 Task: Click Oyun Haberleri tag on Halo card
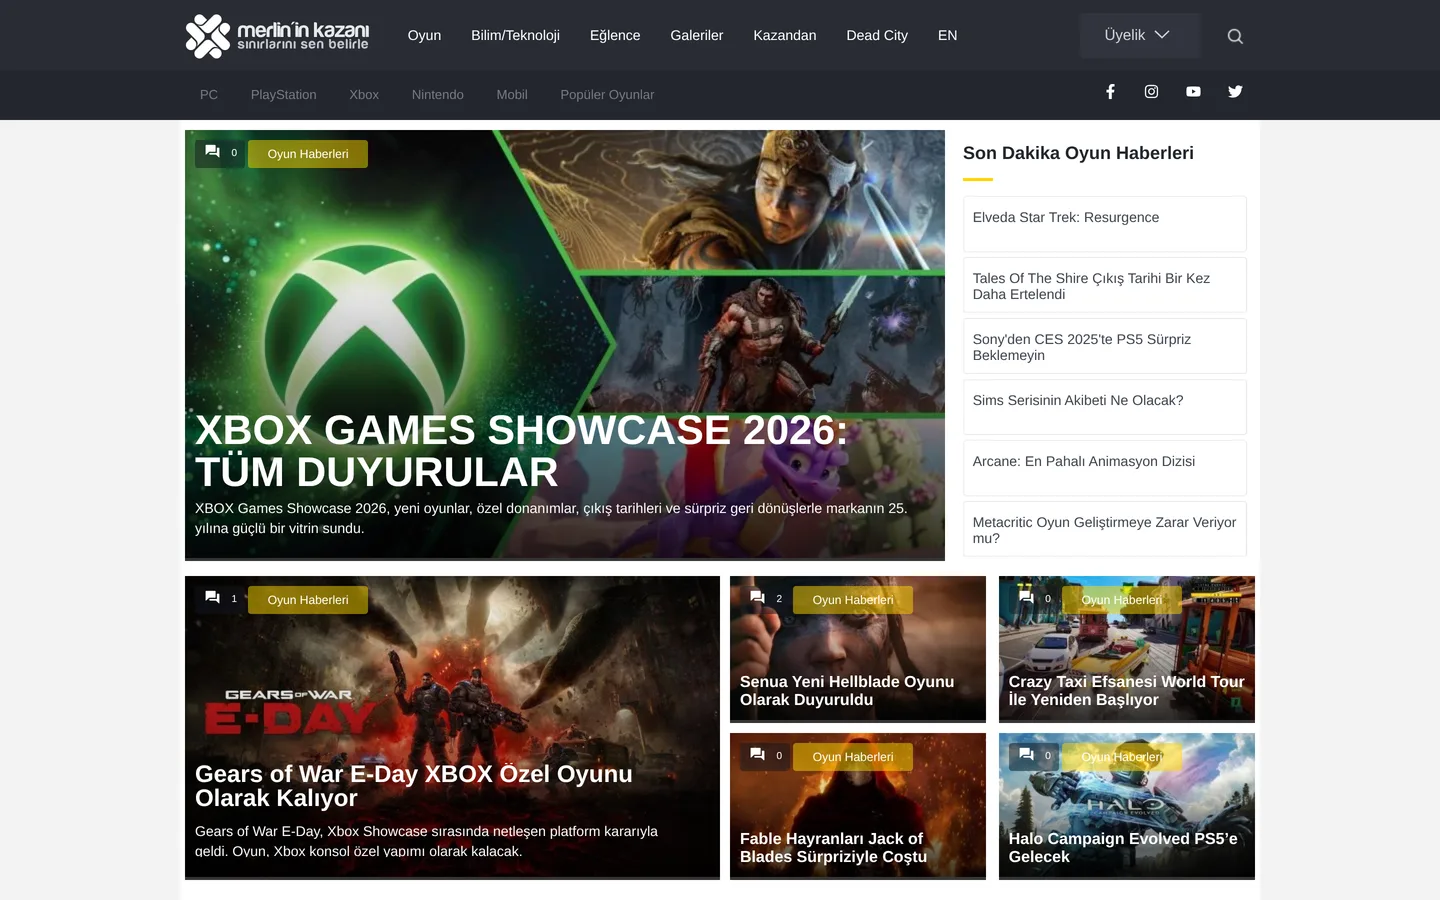[x=1122, y=757]
